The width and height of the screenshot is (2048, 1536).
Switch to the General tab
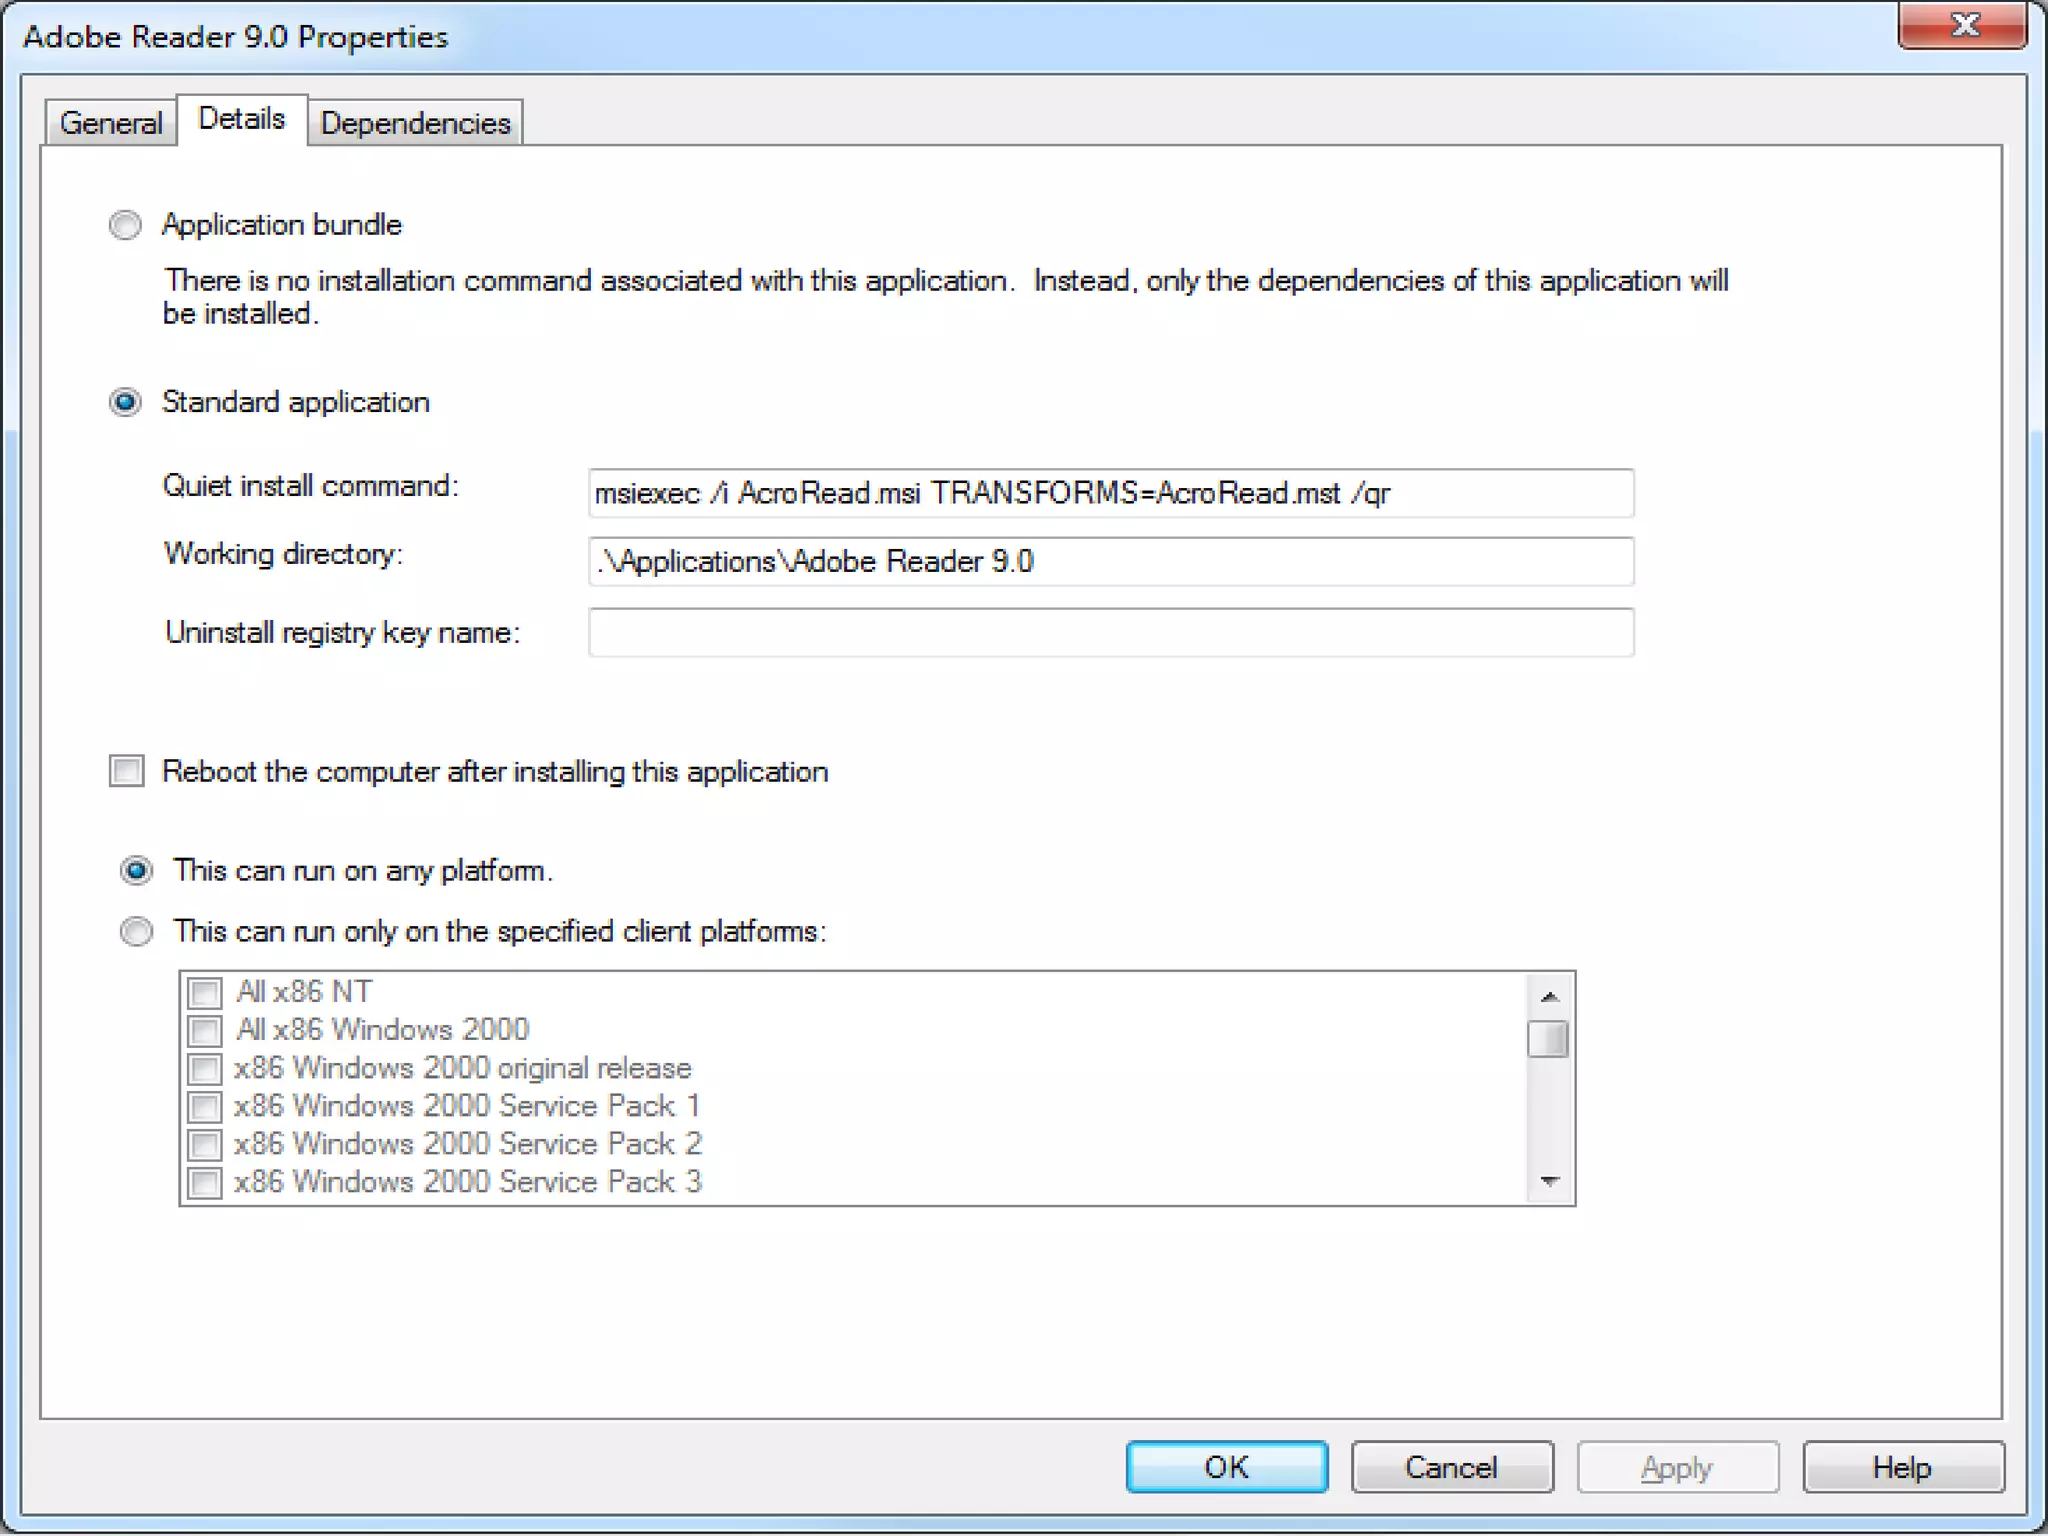pos(111,123)
